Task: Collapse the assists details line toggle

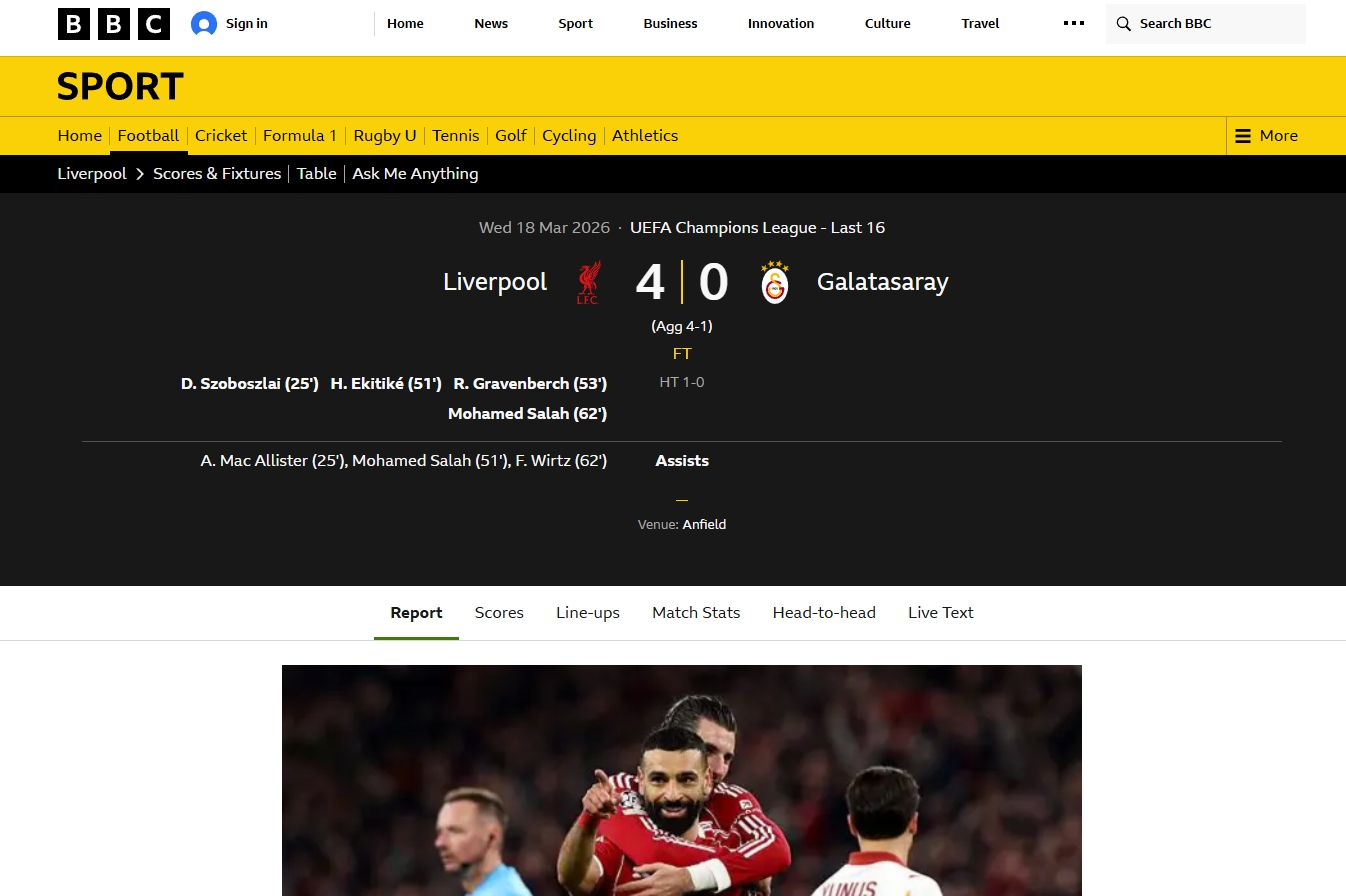Action: (682, 499)
